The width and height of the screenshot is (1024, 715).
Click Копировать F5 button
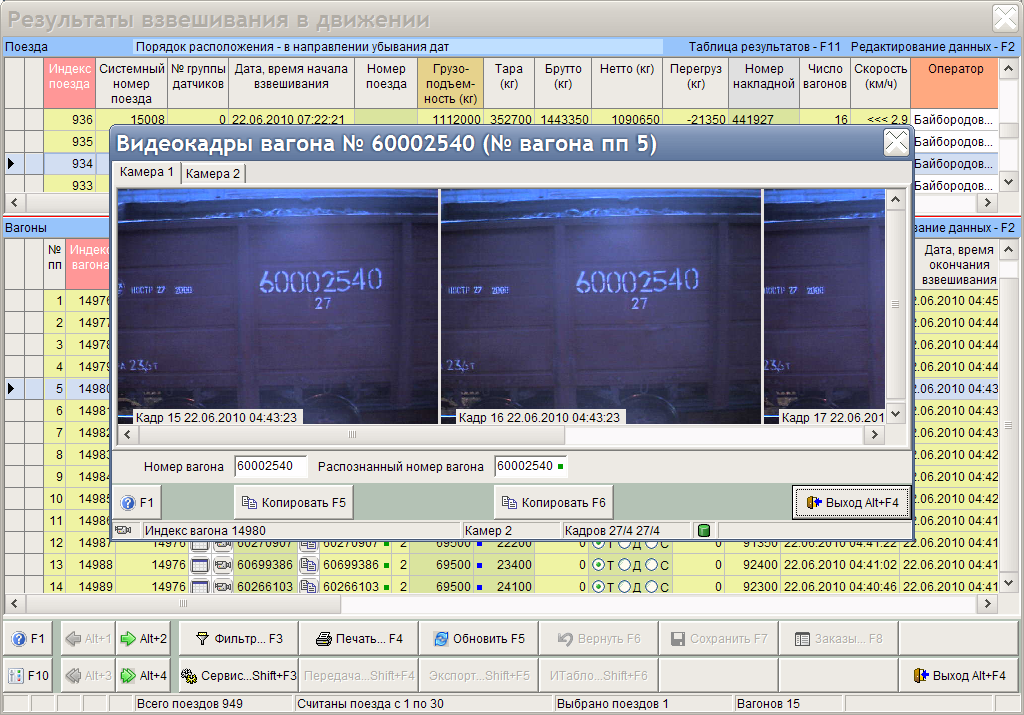click(x=294, y=503)
